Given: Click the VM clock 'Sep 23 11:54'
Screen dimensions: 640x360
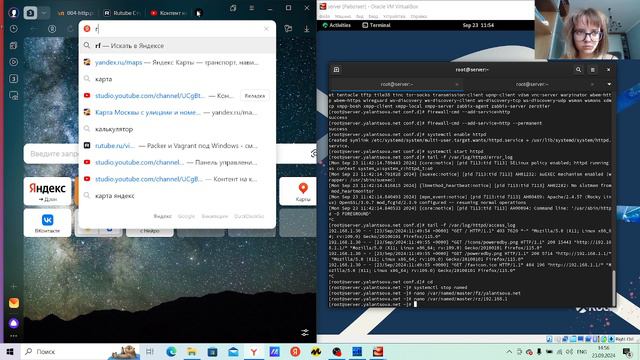Looking at the screenshot, I should pyautogui.click(x=478, y=25).
